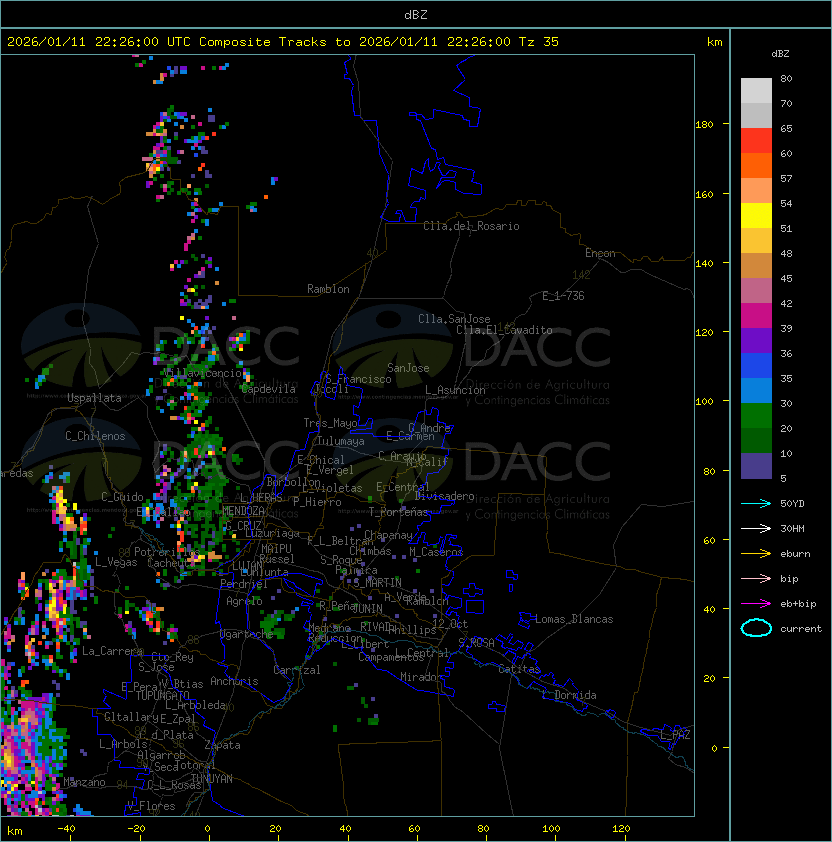Click the 180 tick label on vertical axis
This screenshot has width=832, height=842.
click(704, 125)
